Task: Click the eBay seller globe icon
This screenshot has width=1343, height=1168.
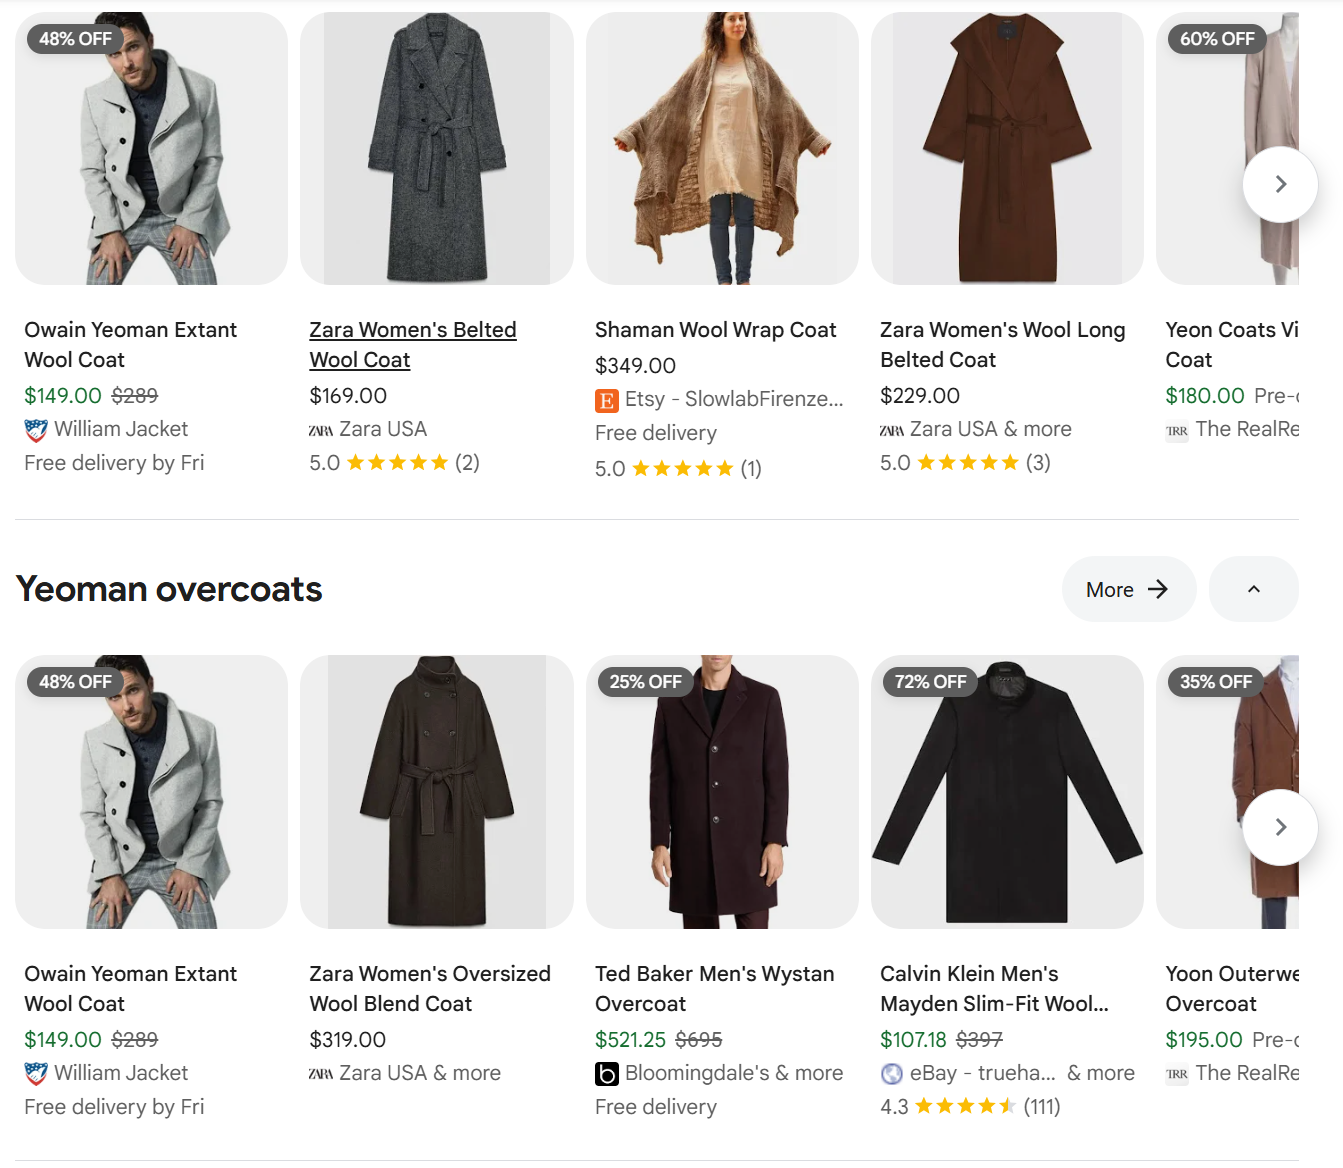Action: (x=891, y=1074)
